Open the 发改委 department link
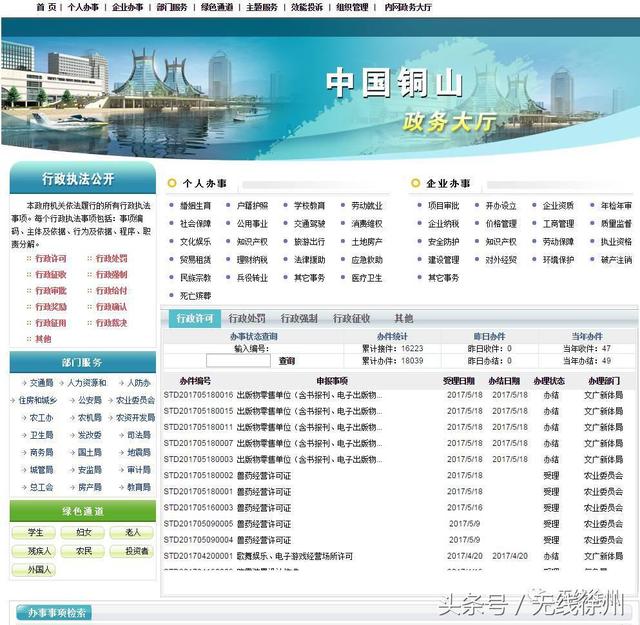Image resolution: width=640 pixels, height=625 pixels. 90,435
